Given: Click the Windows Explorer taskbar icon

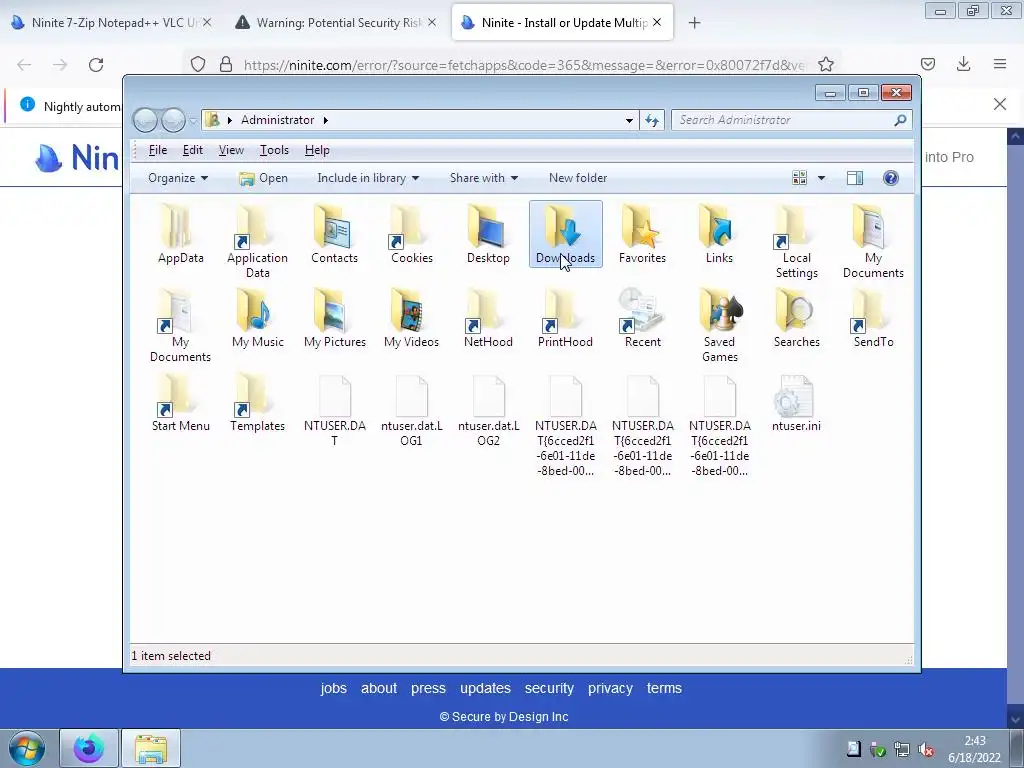Looking at the screenshot, I should click(151, 748).
